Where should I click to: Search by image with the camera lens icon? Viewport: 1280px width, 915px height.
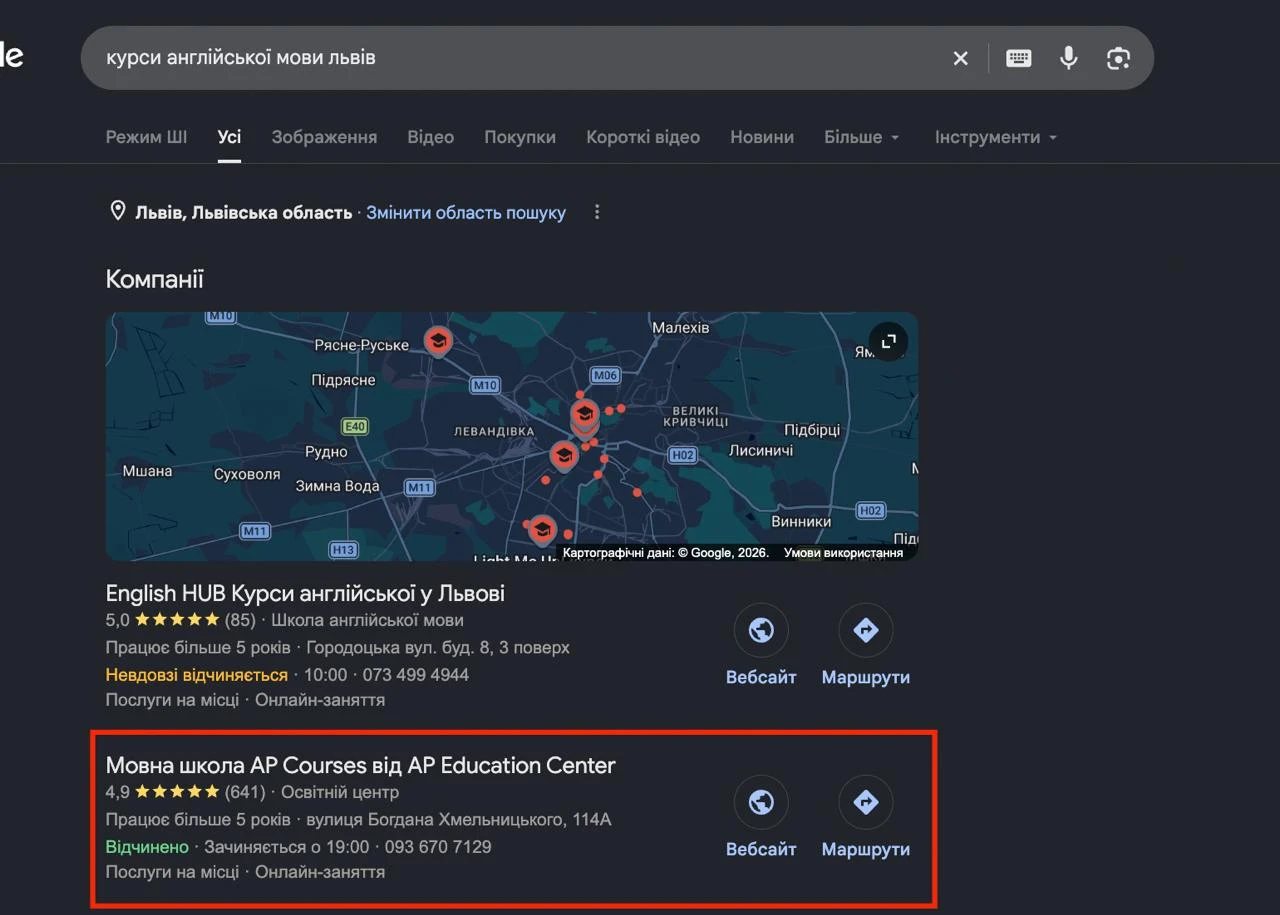[1118, 58]
